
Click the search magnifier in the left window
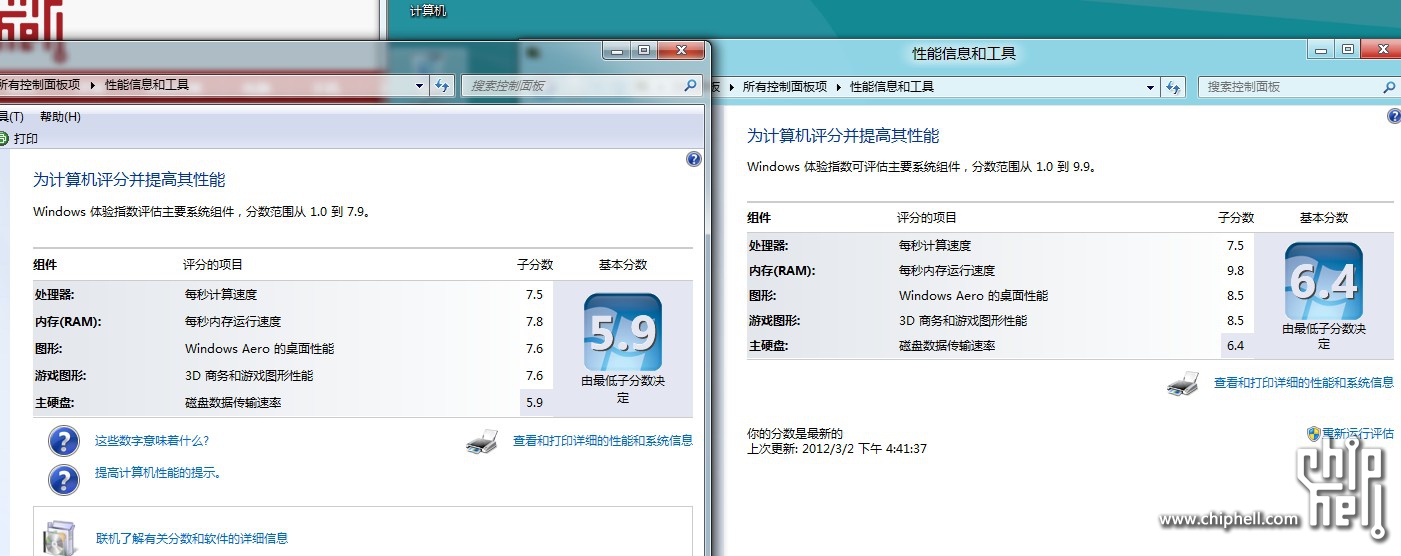click(690, 86)
